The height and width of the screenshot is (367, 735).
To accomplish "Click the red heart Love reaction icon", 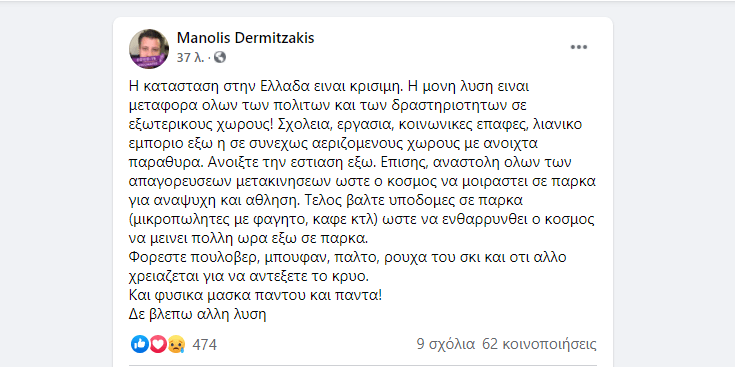I will coord(158,345).
